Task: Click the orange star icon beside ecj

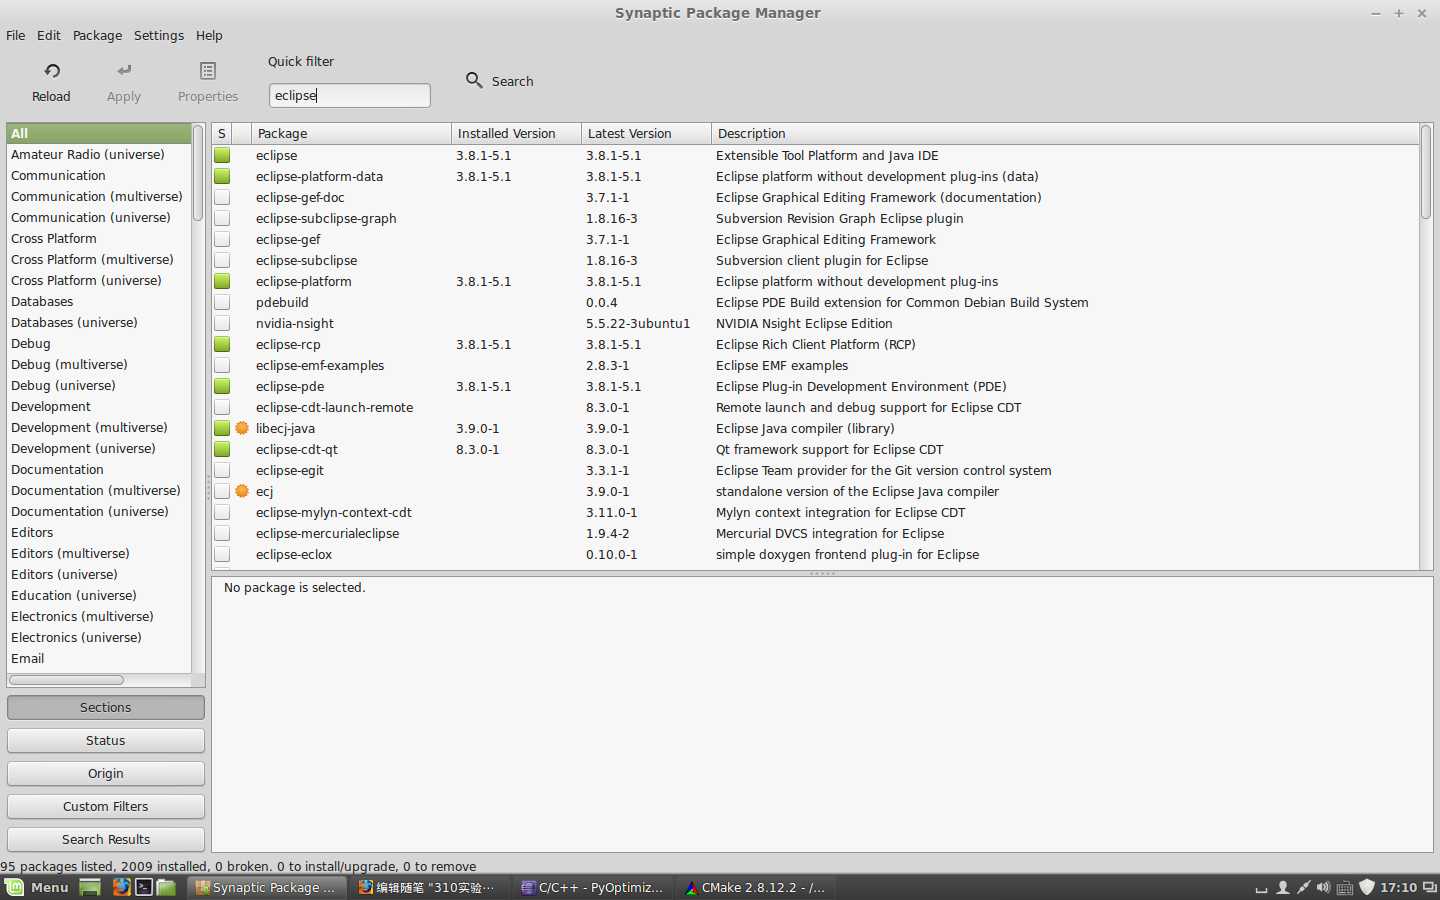Action: pyautogui.click(x=242, y=491)
